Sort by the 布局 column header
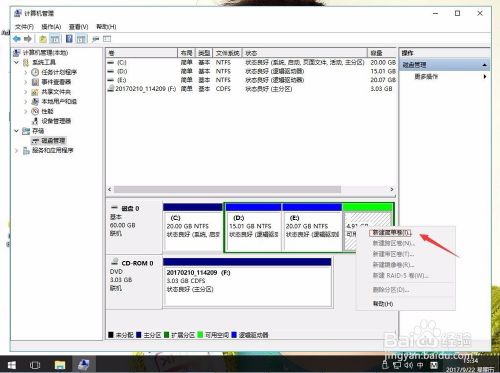Screen dimensions: 500x373 click(x=186, y=53)
